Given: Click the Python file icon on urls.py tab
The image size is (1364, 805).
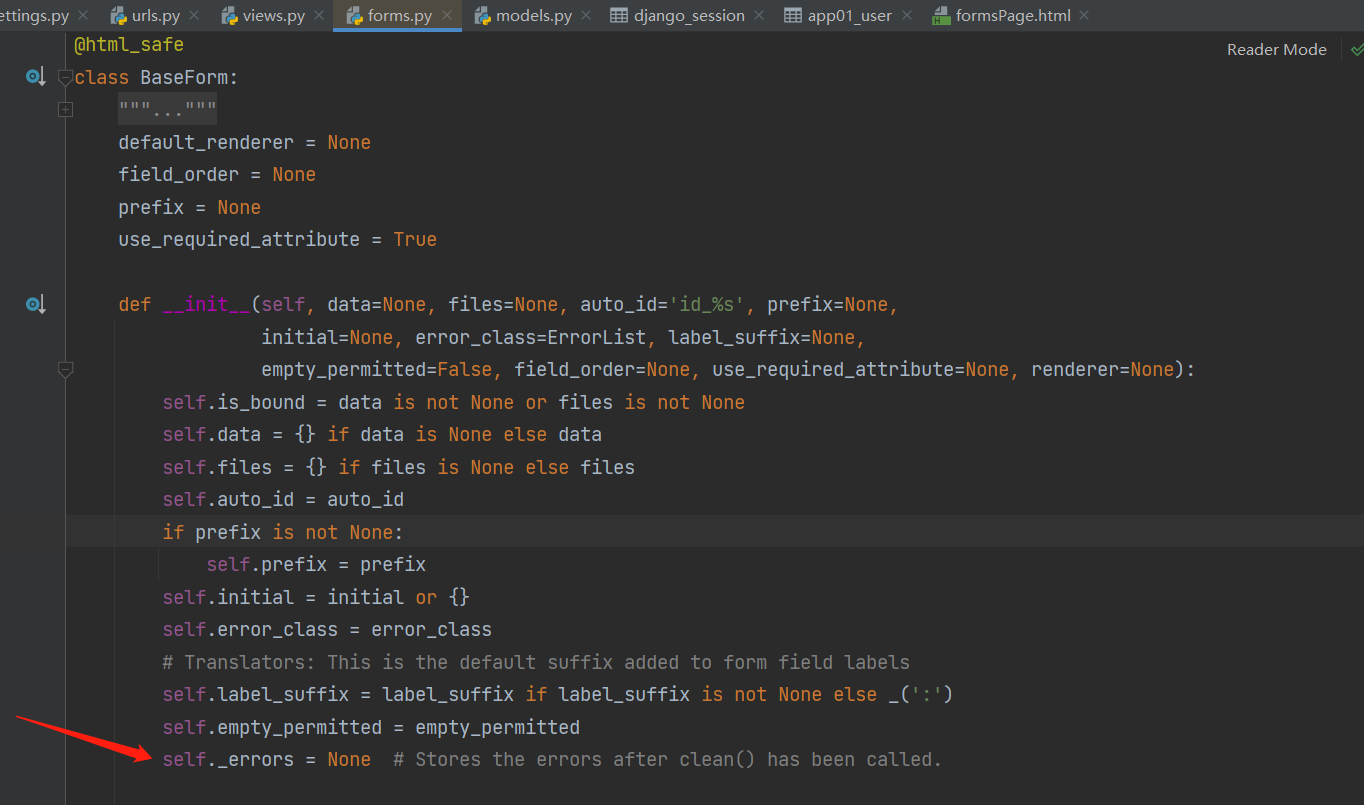Looking at the screenshot, I should click(119, 15).
